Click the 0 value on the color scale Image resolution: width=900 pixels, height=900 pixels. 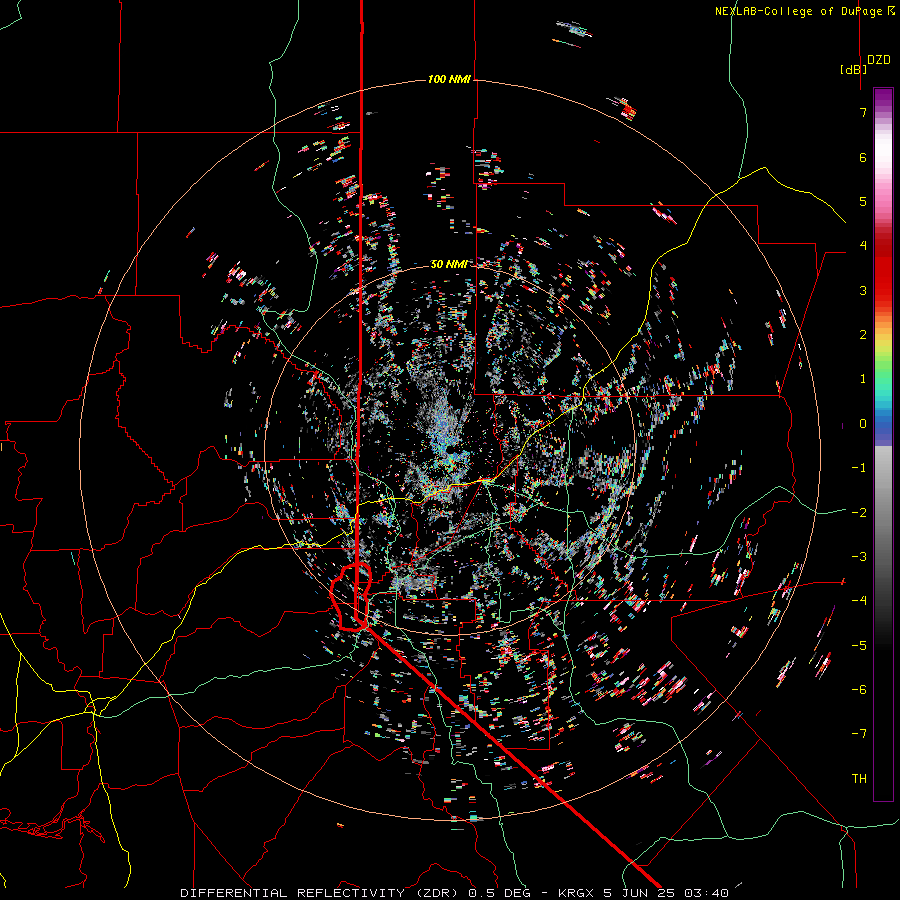pyautogui.click(x=863, y=424)
